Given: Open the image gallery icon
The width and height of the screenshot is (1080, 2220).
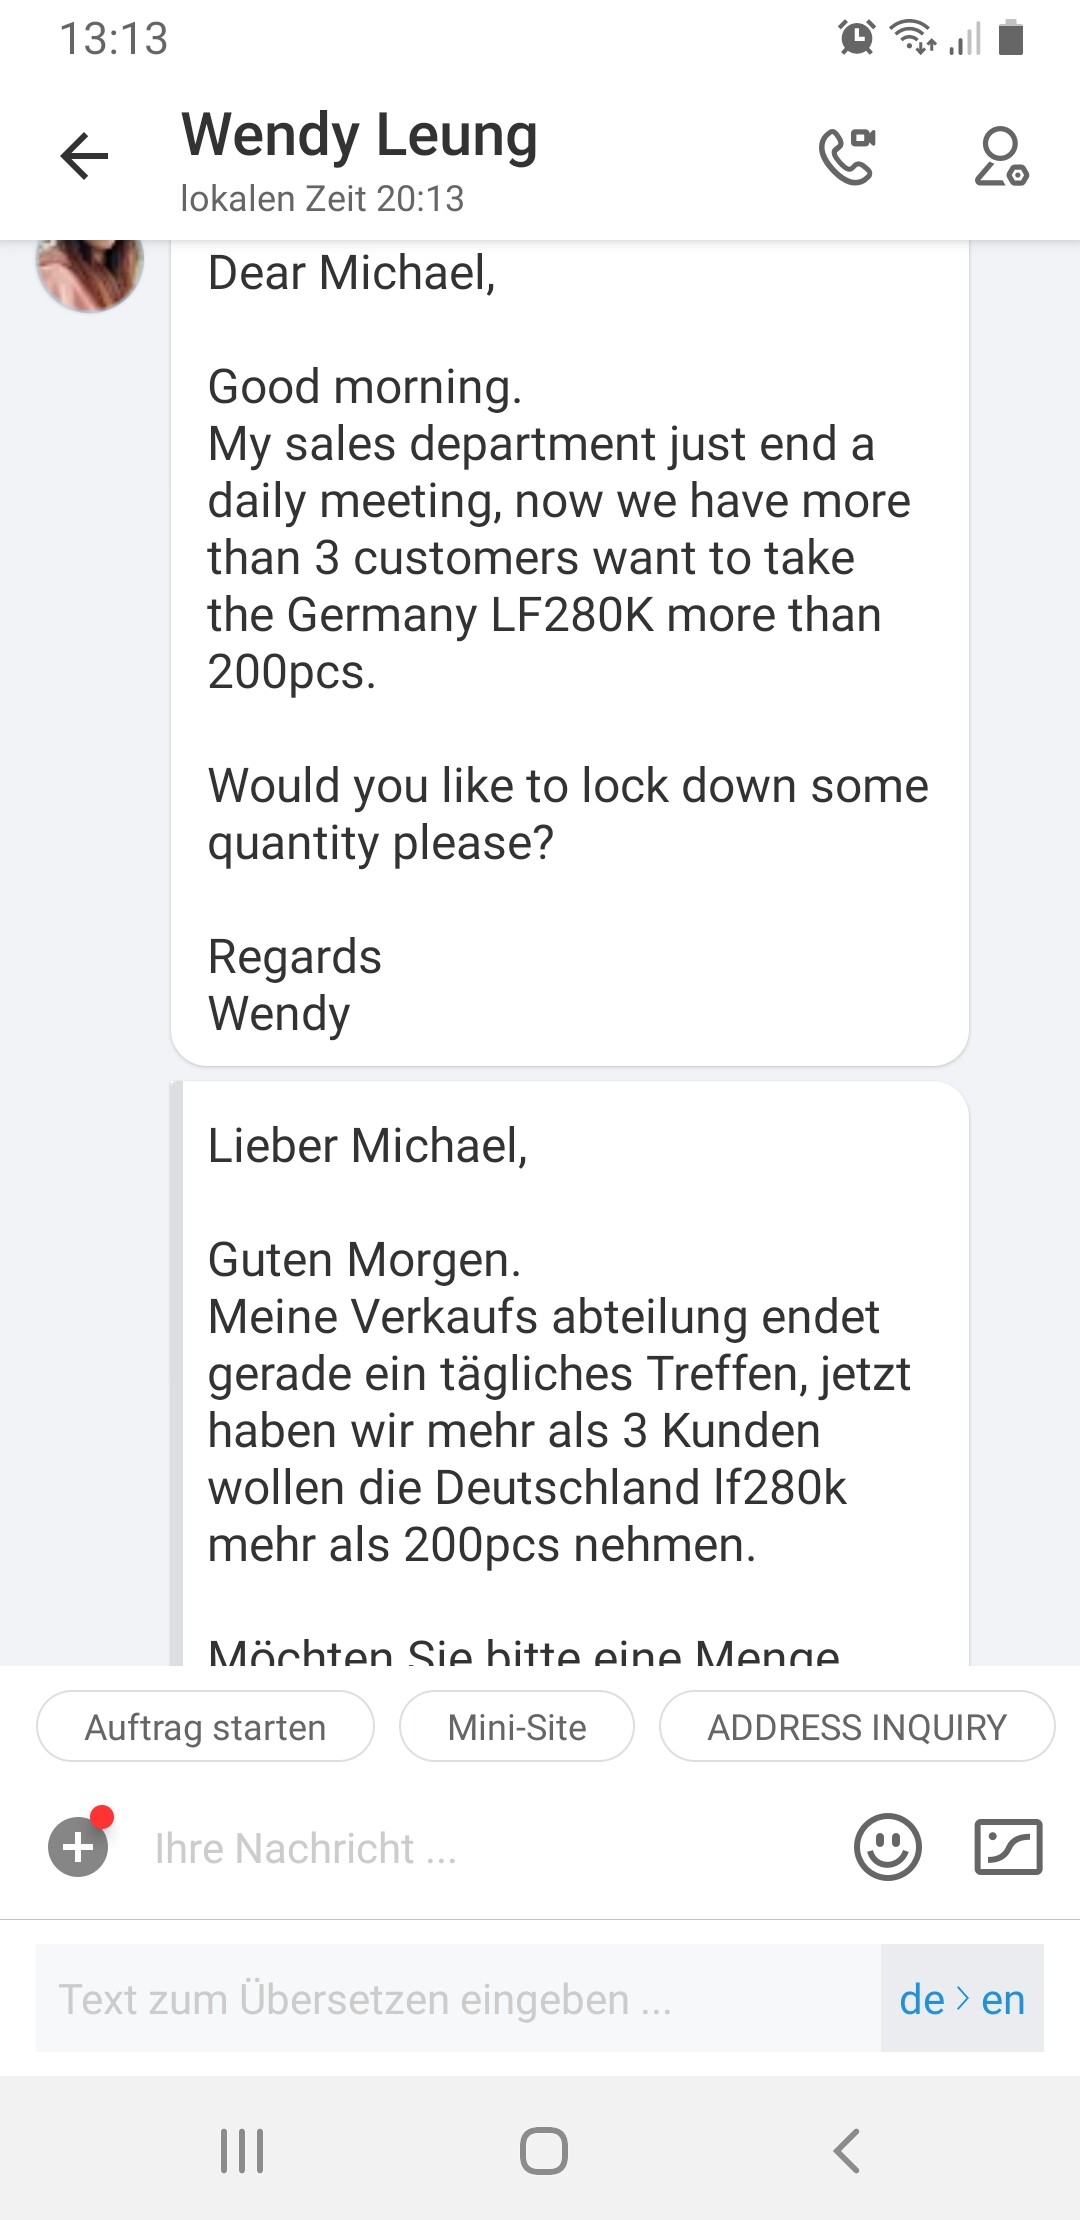Looking at the screenshot, I should point(1008,1846).
